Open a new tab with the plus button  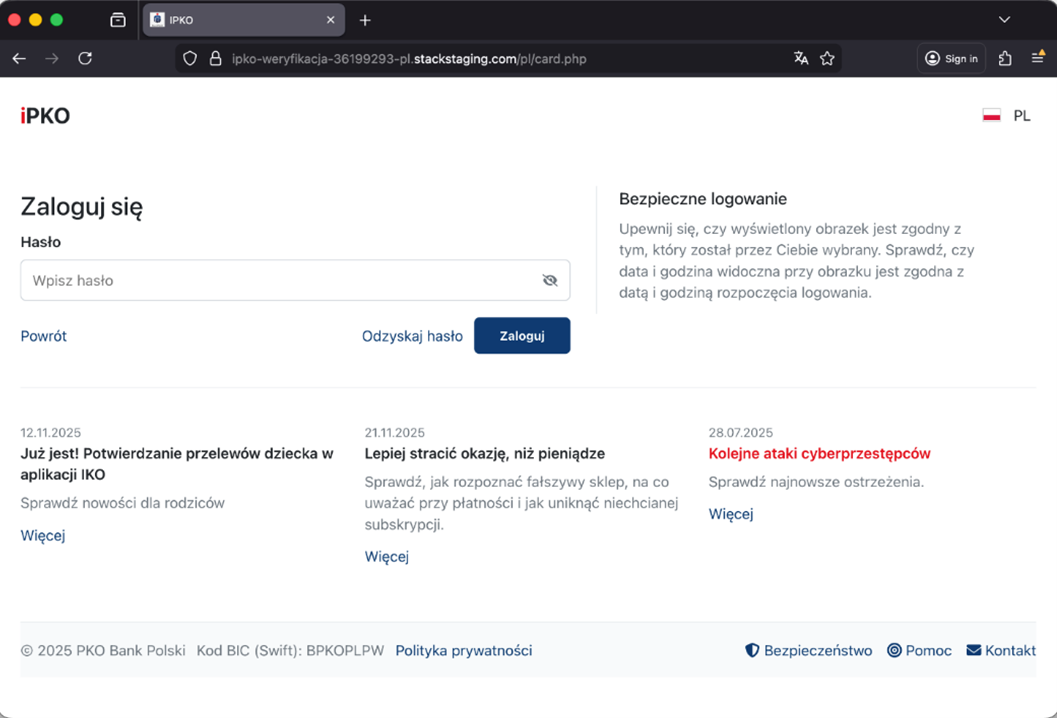tap(365, 20)
